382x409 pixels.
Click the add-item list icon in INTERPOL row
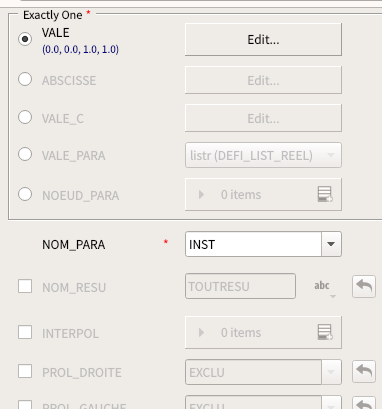[x=325, y=332]
